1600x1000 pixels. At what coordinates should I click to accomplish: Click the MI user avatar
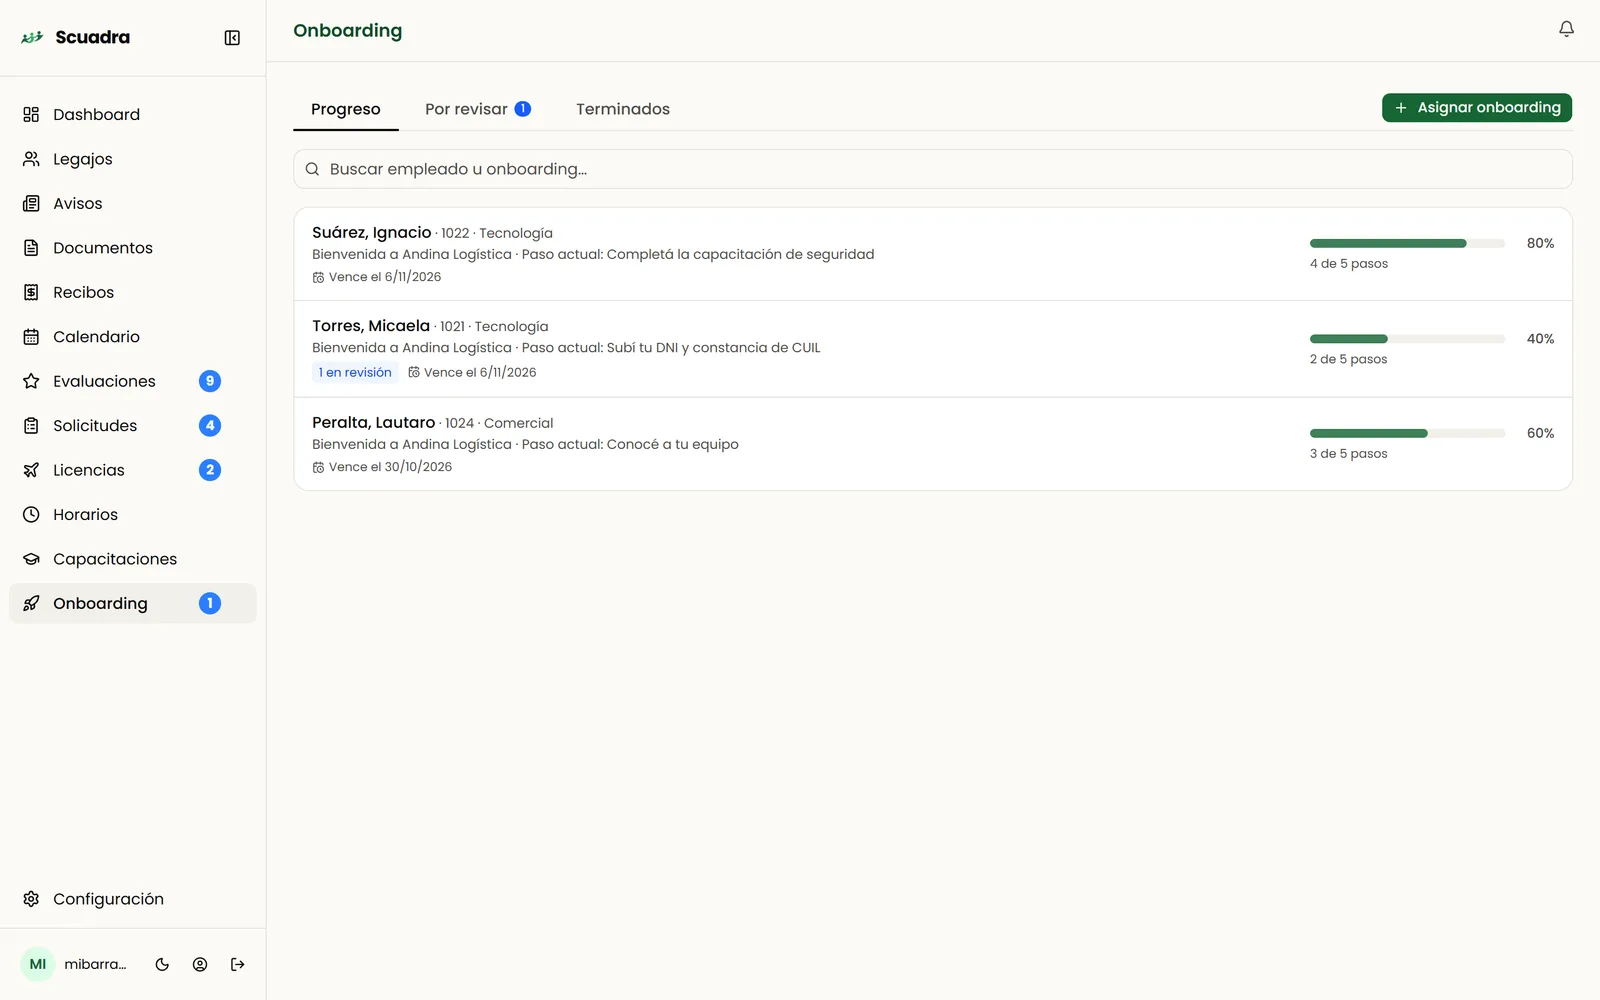38,965
